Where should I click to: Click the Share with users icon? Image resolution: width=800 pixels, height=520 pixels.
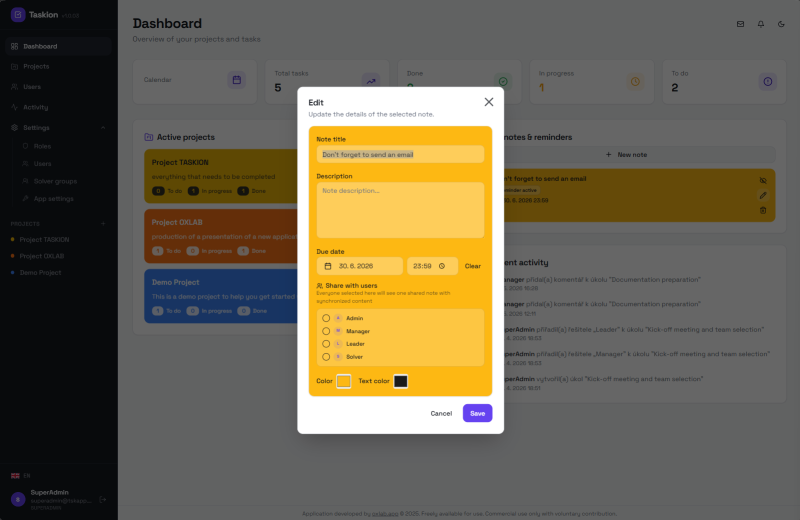319,286
